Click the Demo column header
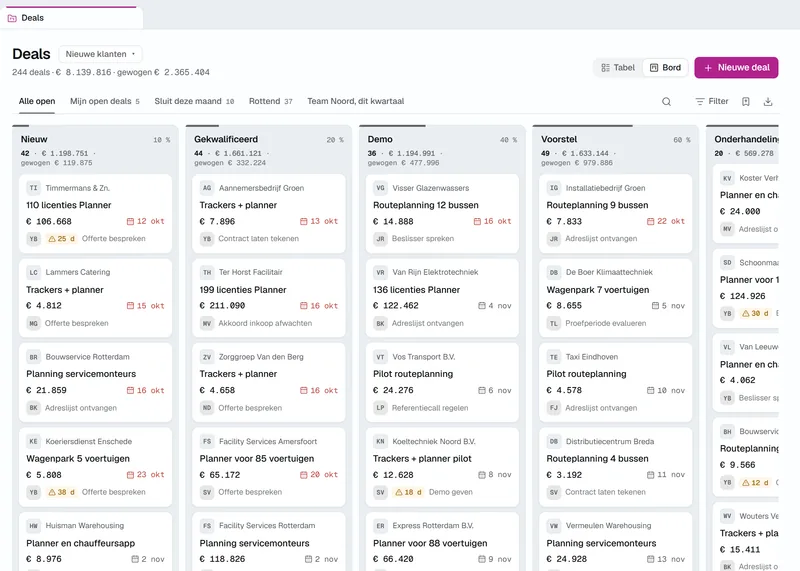This screenshot has width=800, height=571. (380, 139)
